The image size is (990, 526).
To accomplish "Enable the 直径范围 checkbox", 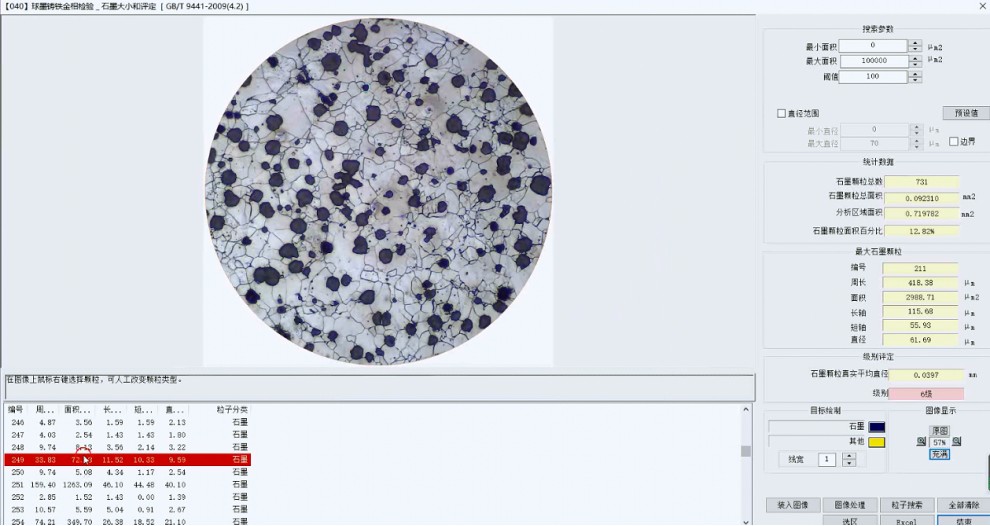I will (x=782, y=113).
